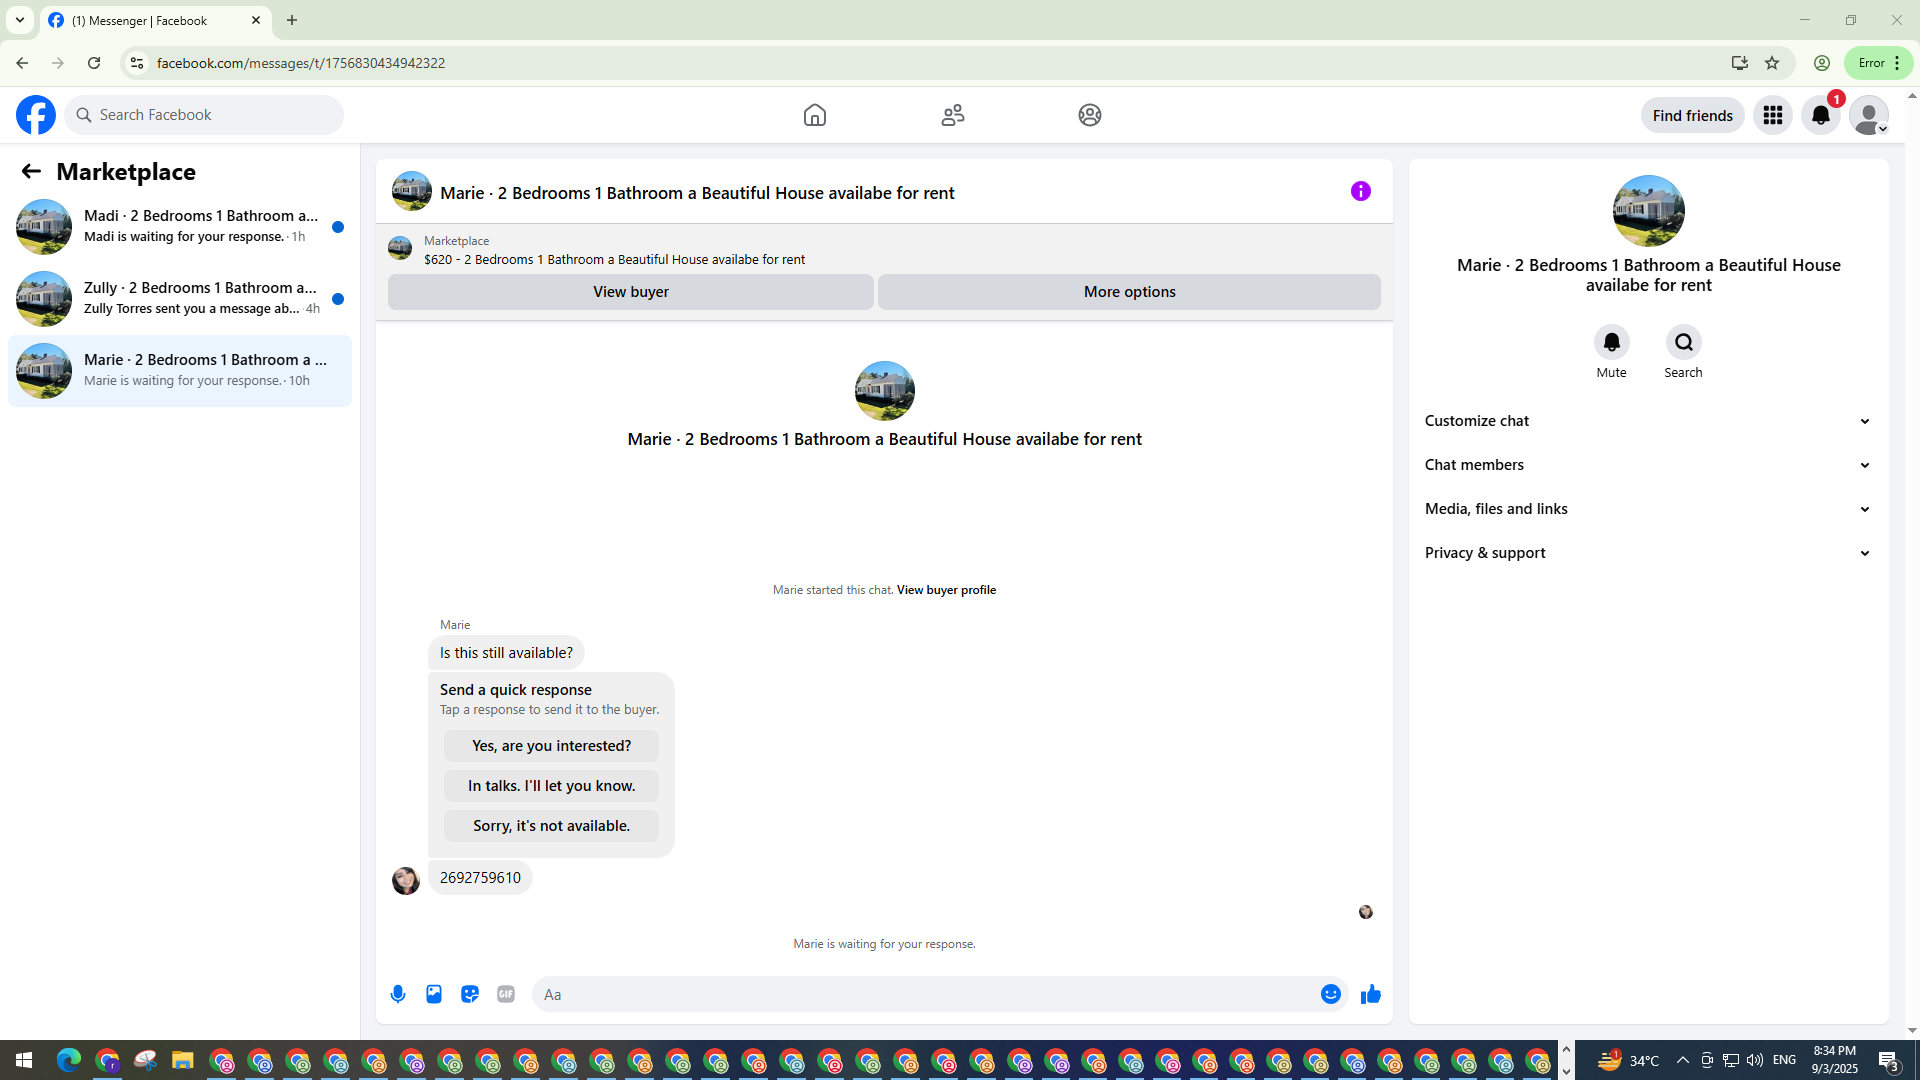Image resolution: width=1920 pixels, height=1080 pixels.
Task: Send a thumbs-up like
Action: point(1371,994)
